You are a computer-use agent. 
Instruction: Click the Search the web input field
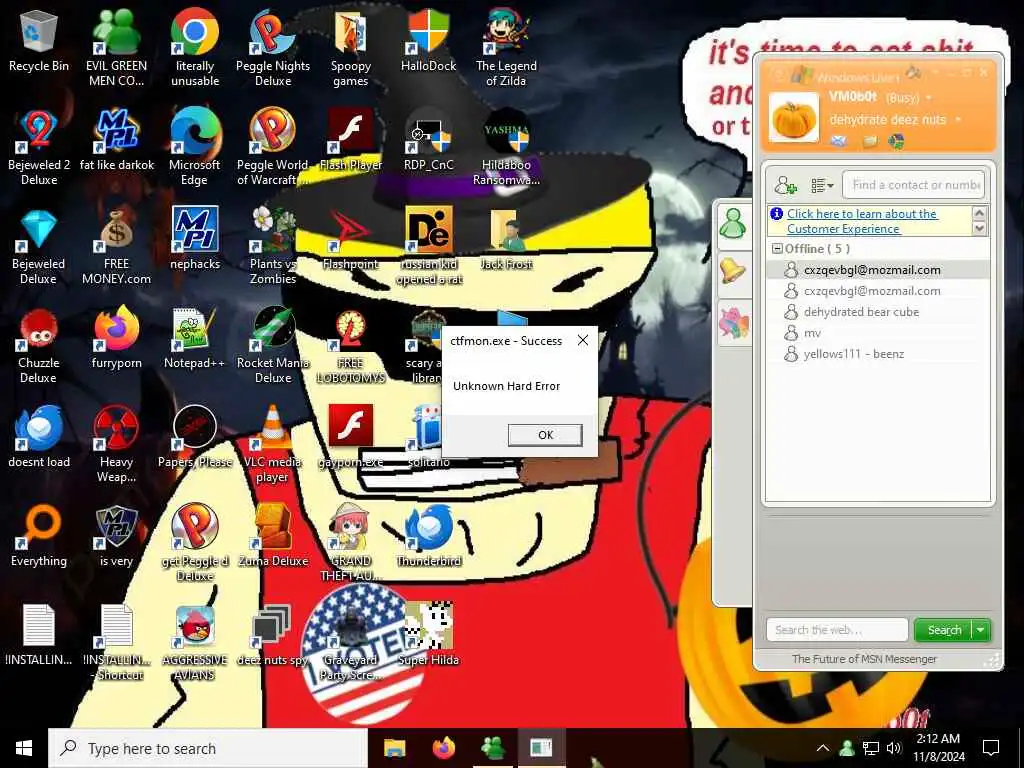click(837, 630)
